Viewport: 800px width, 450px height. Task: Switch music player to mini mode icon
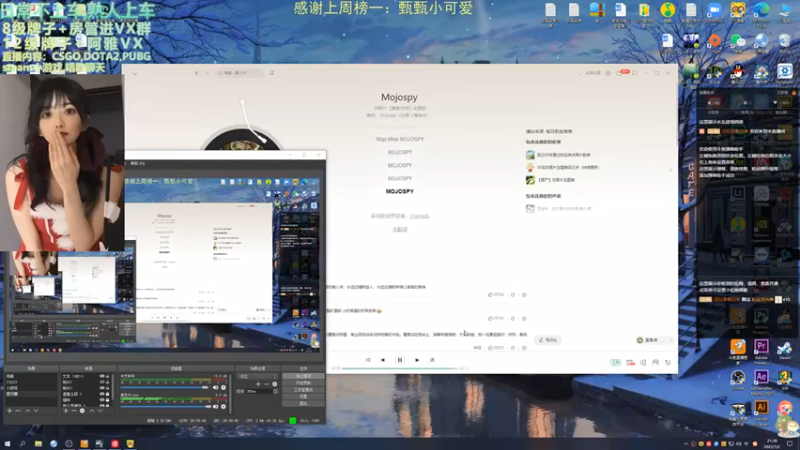635,73
